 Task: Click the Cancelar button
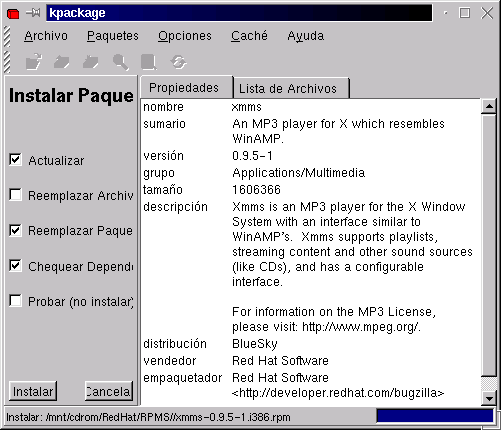pos(109,391)
